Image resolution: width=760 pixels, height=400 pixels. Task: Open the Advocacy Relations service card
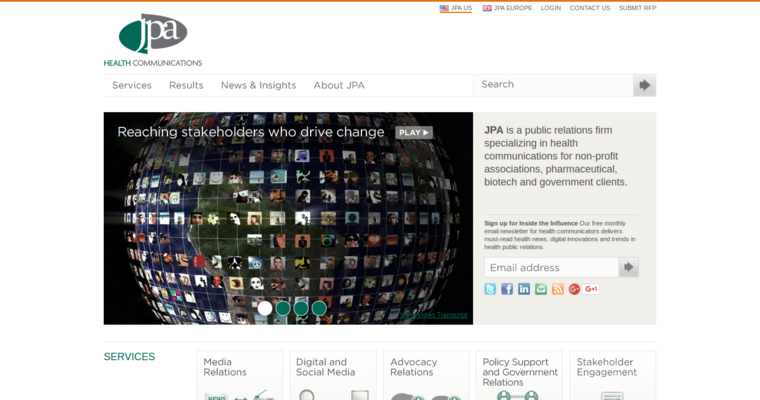(426, 375)
